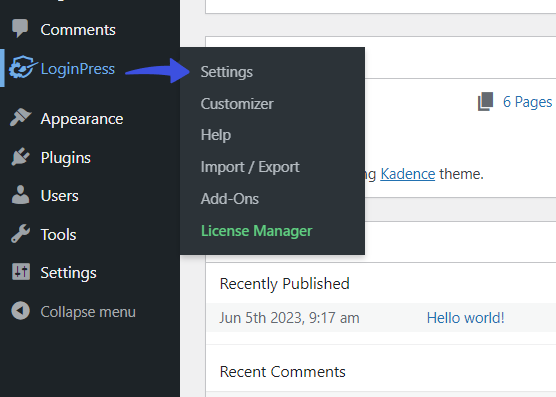This screenshot has width=556, height=397.
Task: Select Help in the LoginPress submenu
Action: (216, 135)
